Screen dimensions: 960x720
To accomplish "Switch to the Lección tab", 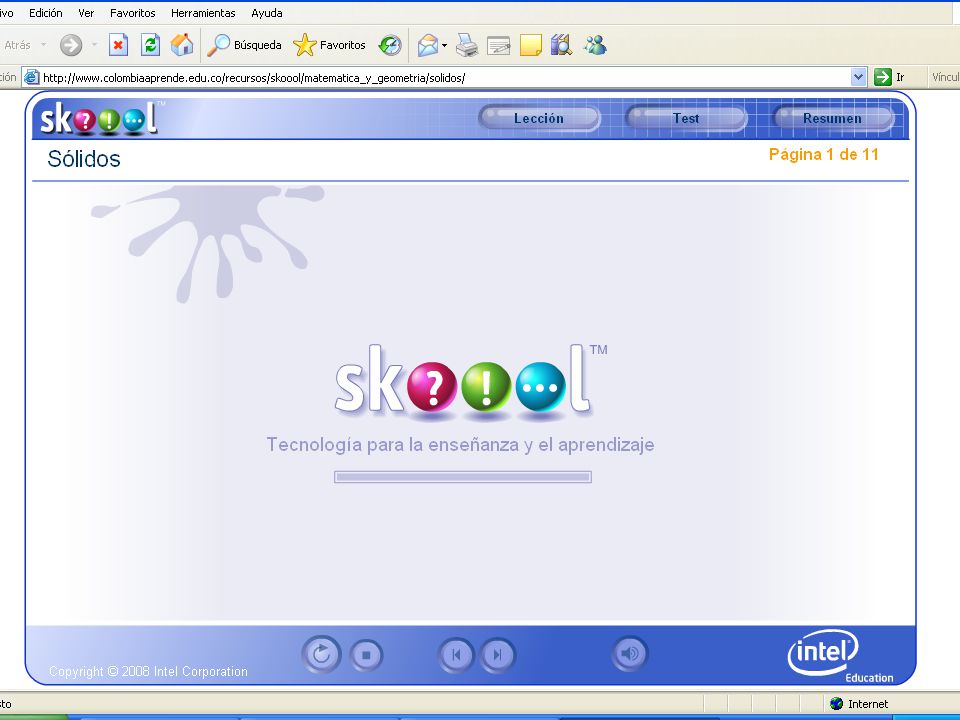I will [539, 118].
